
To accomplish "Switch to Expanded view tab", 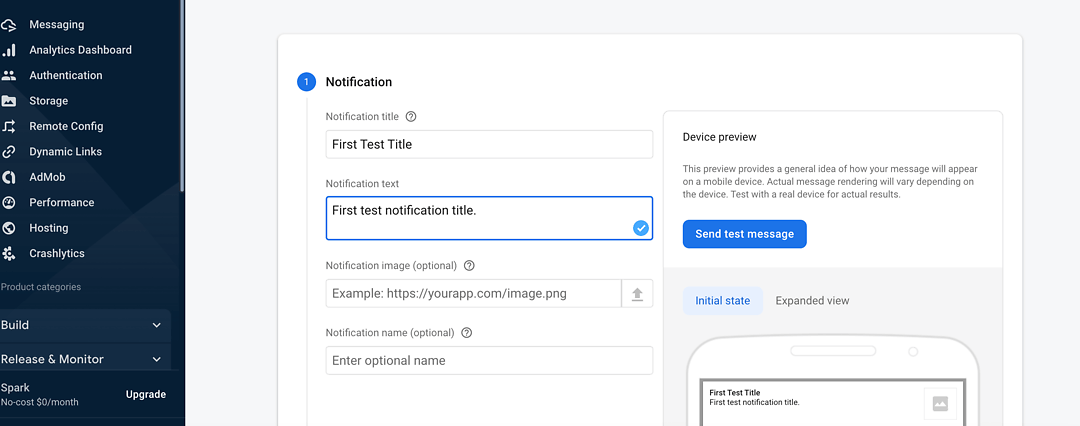I will click(x=812, y=301).
